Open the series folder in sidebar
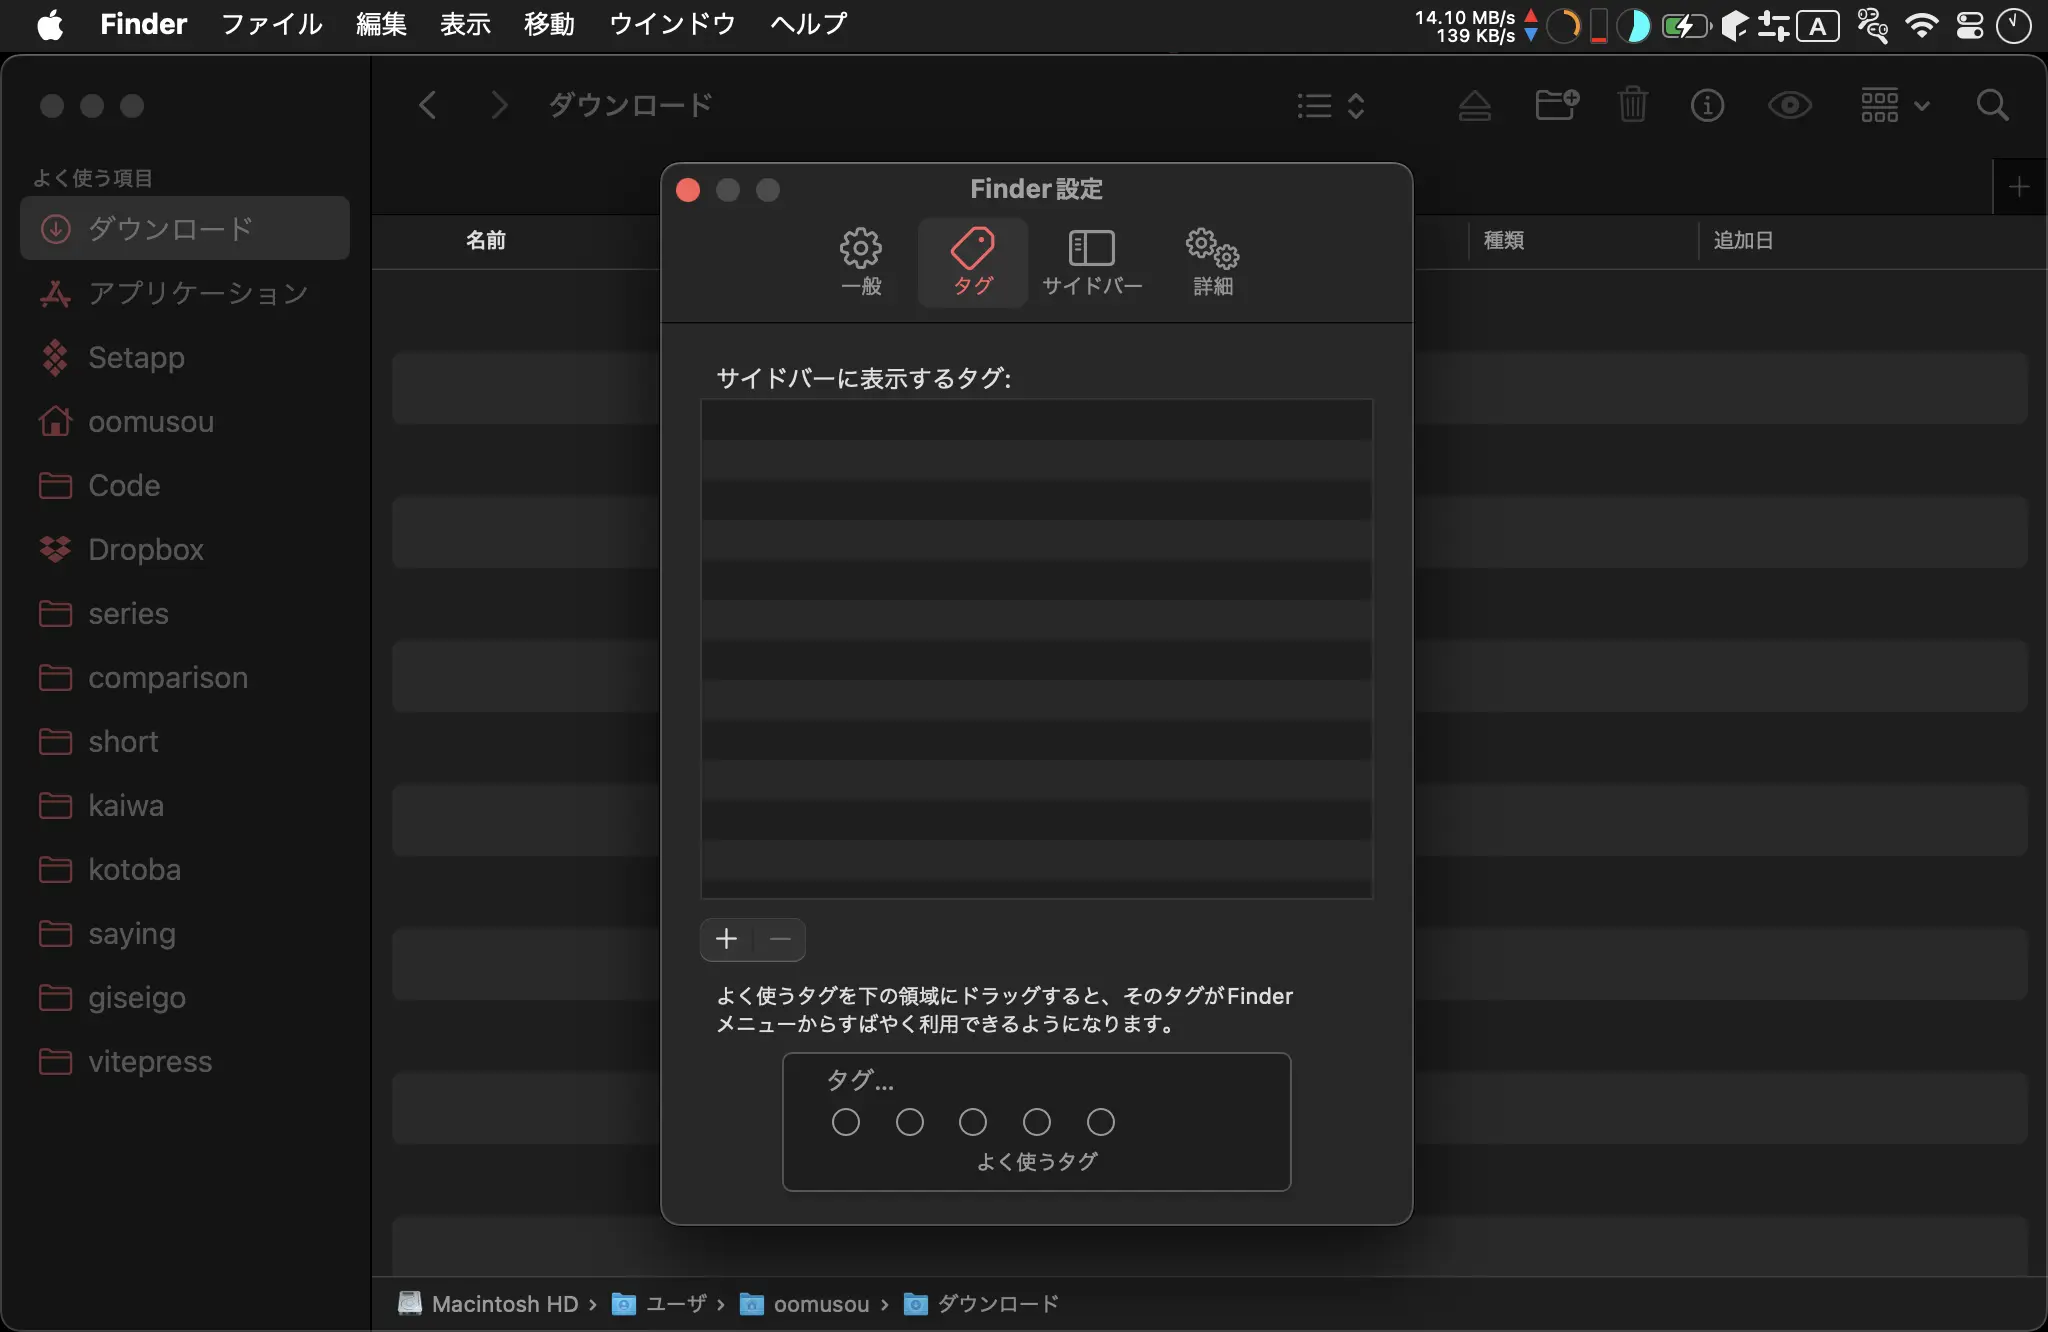2048x1332 pixels. click(x=185, y=613)
